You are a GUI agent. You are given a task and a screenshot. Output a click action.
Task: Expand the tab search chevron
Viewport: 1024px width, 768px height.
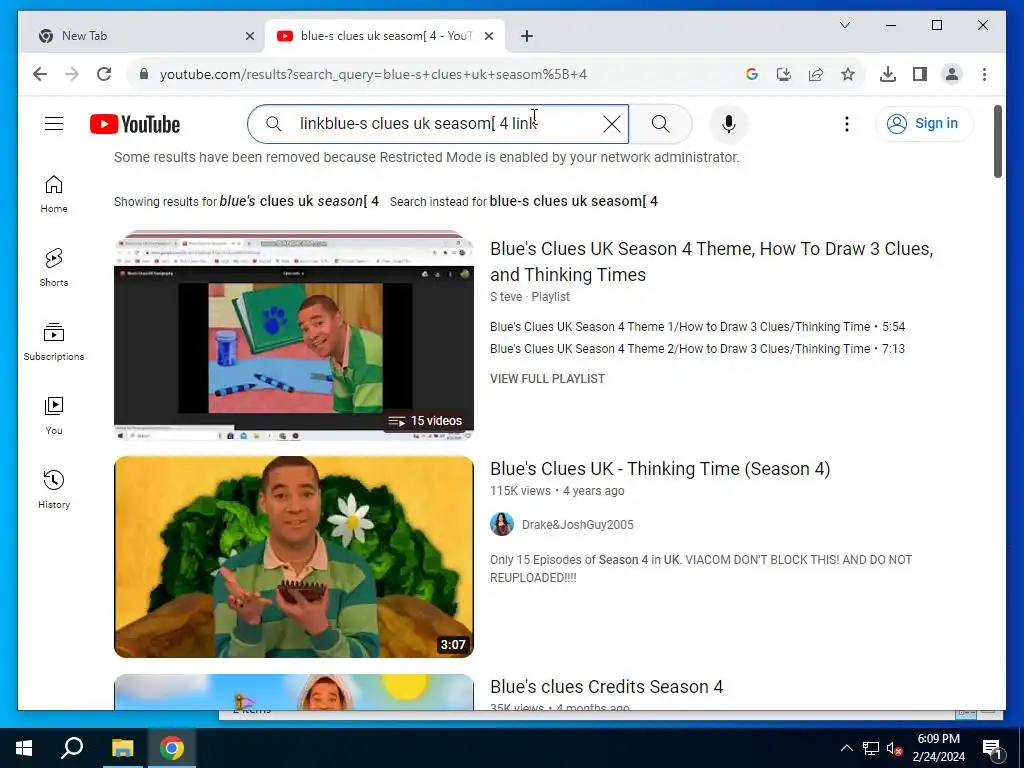(844, 25)
